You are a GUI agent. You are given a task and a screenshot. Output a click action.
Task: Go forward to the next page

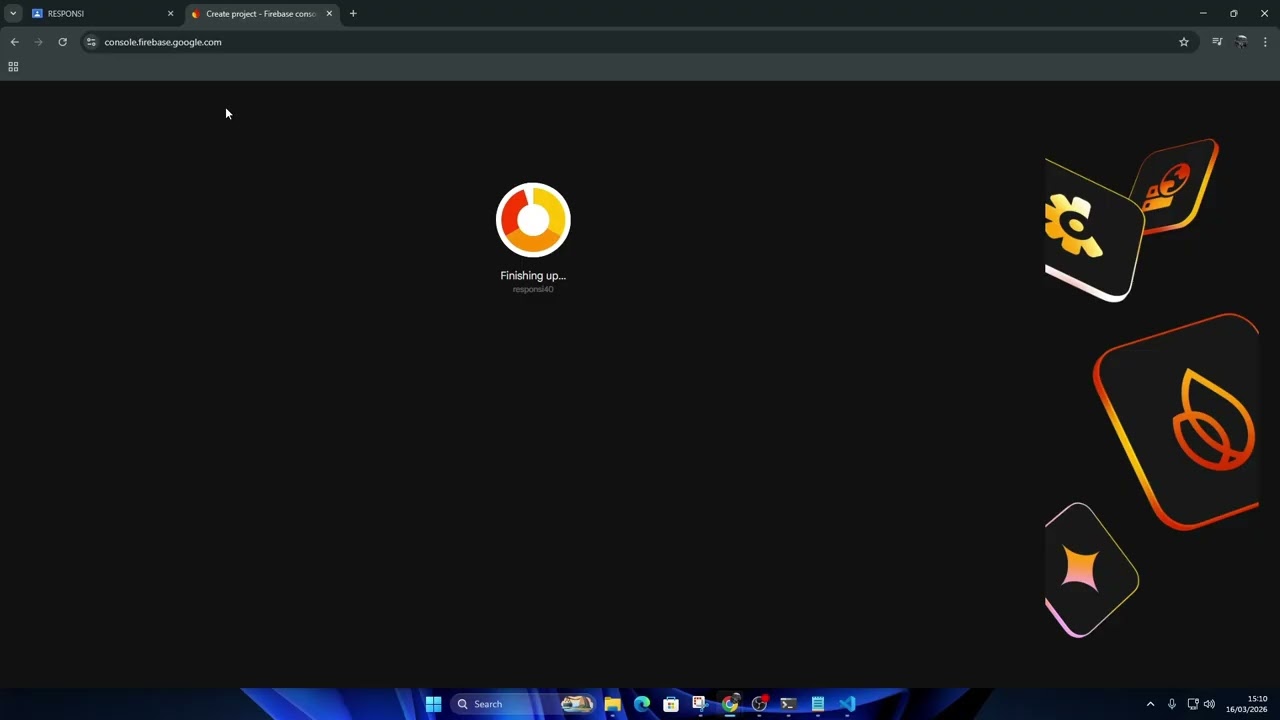click(x=38, y=42)
